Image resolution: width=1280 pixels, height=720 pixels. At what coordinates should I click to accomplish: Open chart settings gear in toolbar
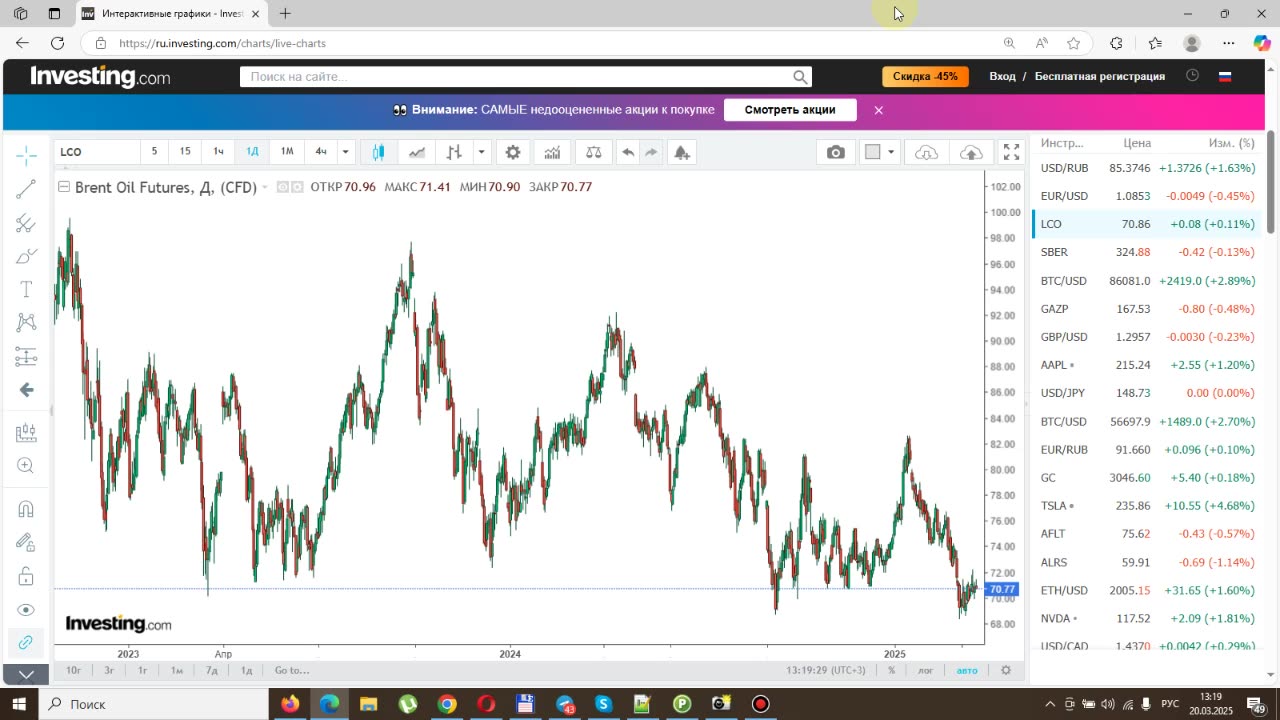[x=513, y=152]
